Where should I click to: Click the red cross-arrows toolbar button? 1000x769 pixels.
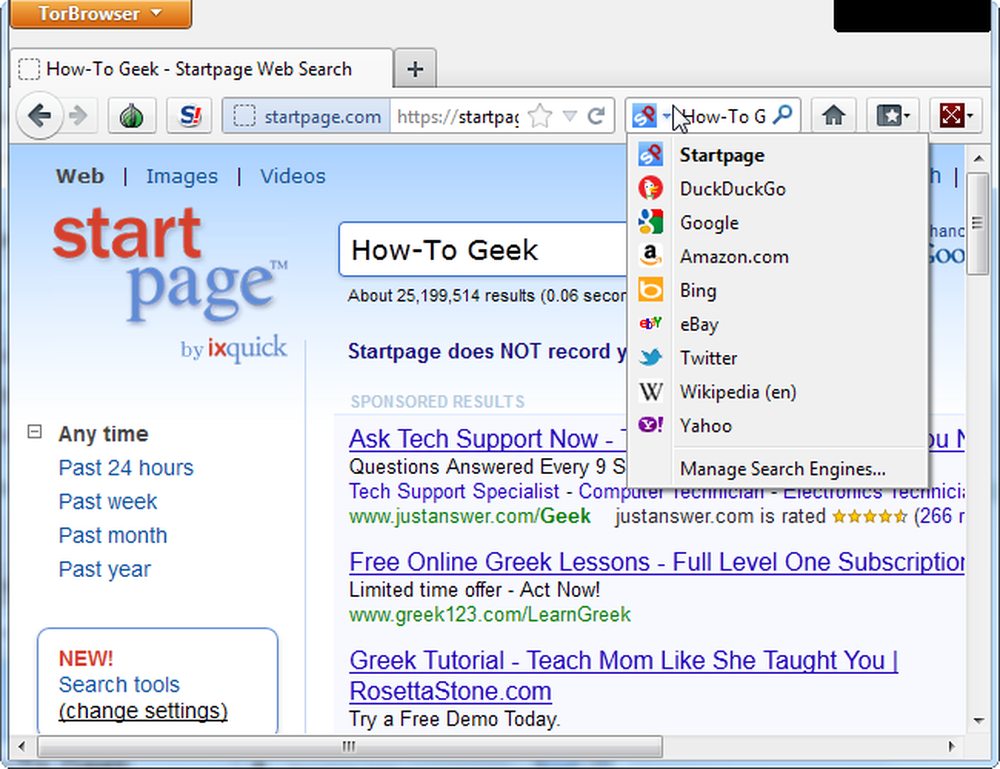(x=955, y=115)
